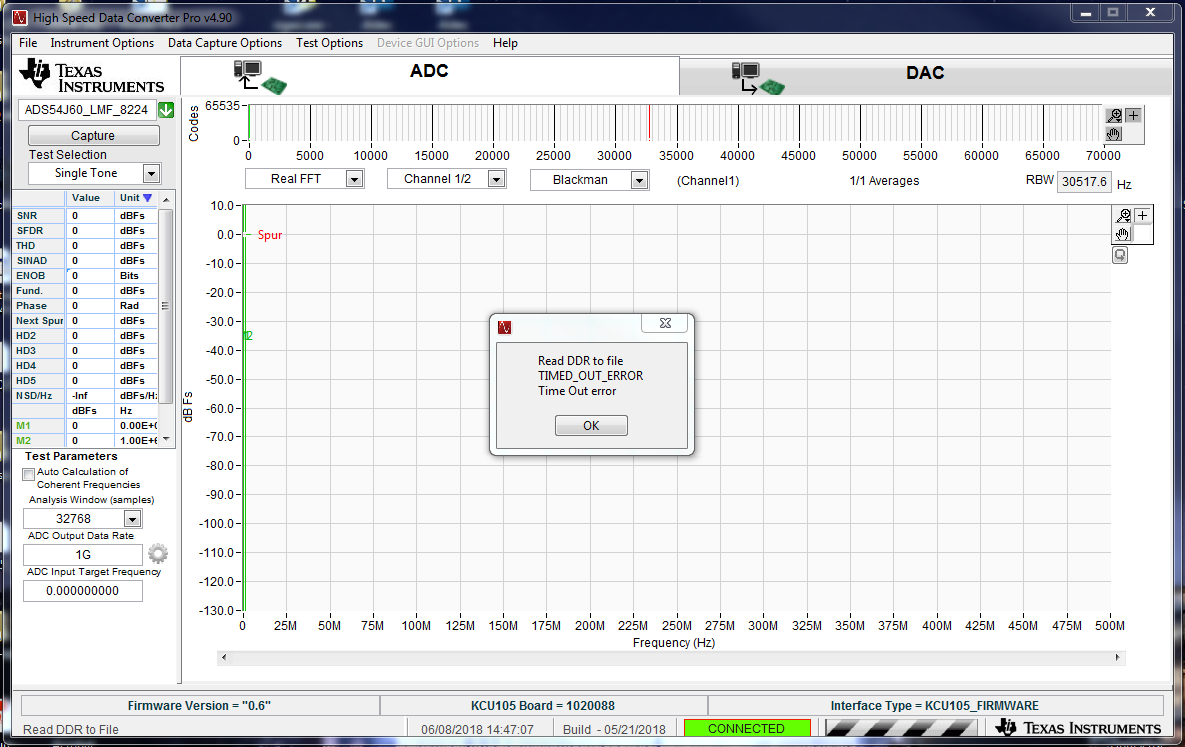The width and height of the screenshot is (1185, 747).
Task: Select the SFDR row in the measurements table
Action: (x=85, y=231)
